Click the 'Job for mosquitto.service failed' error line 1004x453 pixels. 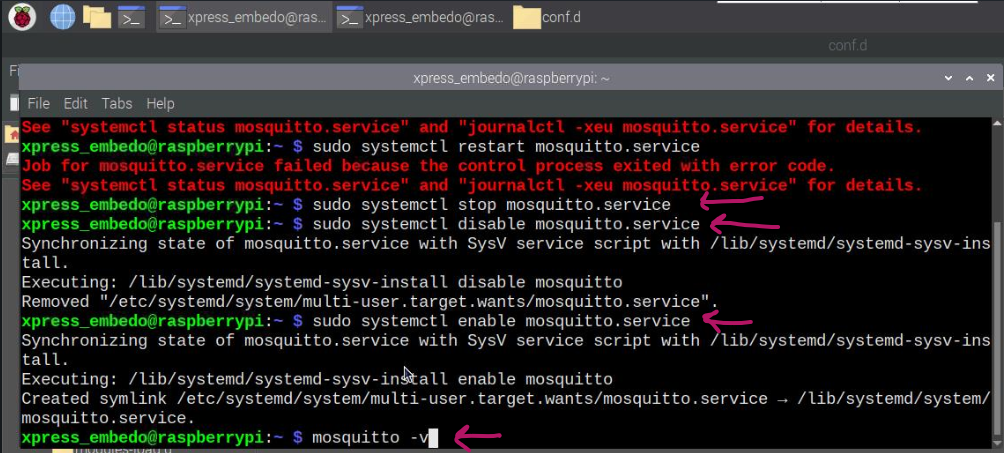(428, 166)
